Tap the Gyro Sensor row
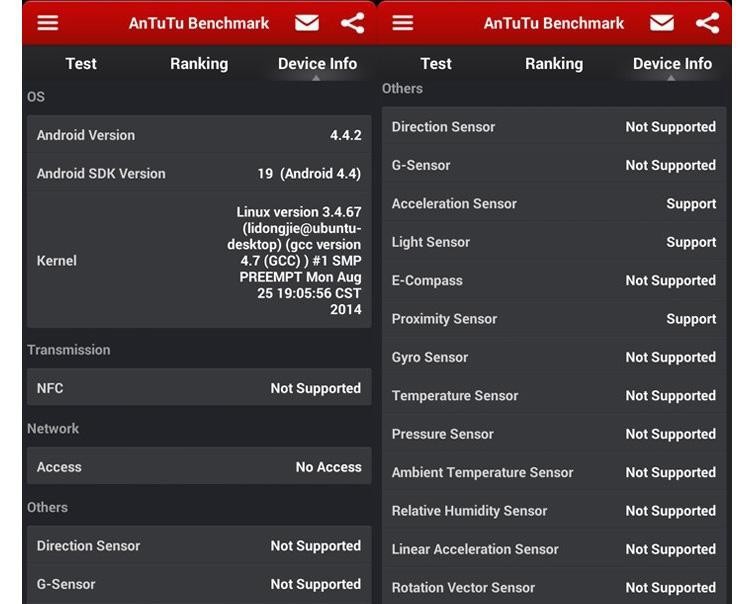 (553, 357)
